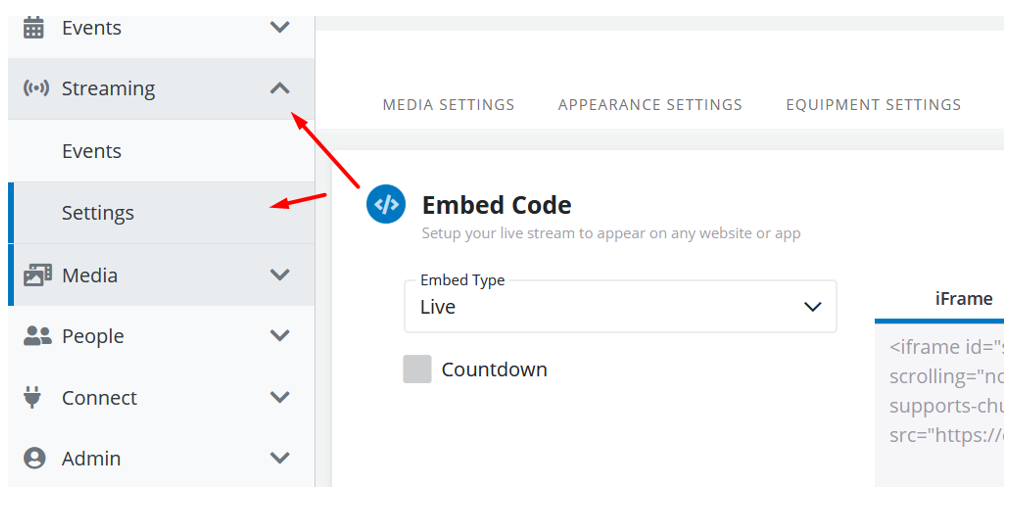This screenshot has height=509, width=1013.
Task: Click the Admin user circle icon
Action: [x=35, y=458]
